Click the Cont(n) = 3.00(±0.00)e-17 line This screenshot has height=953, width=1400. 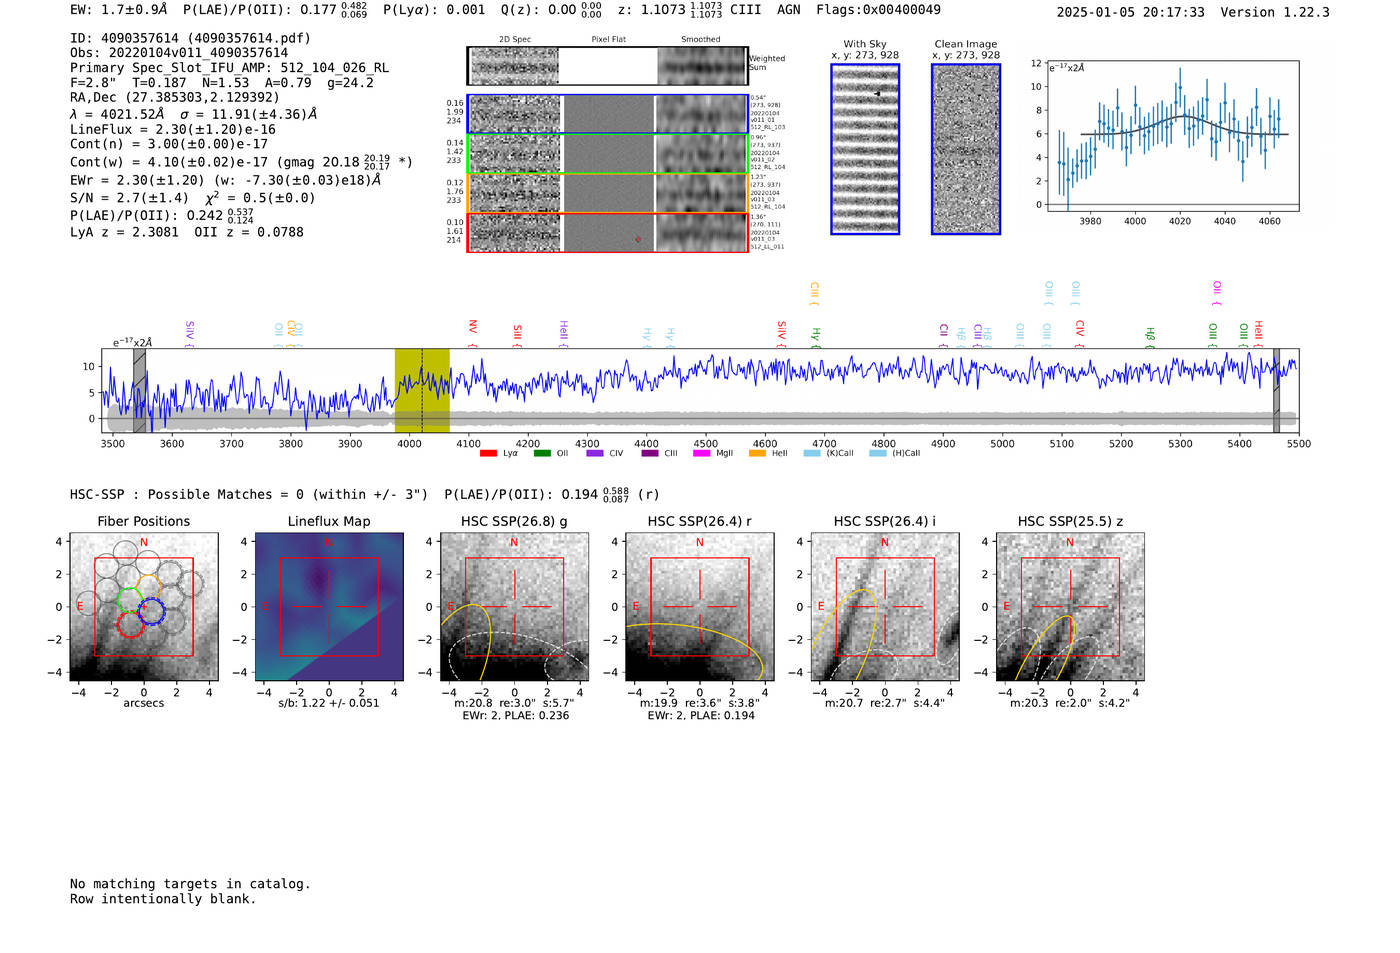pyautogui.click(x=169, y=144)
